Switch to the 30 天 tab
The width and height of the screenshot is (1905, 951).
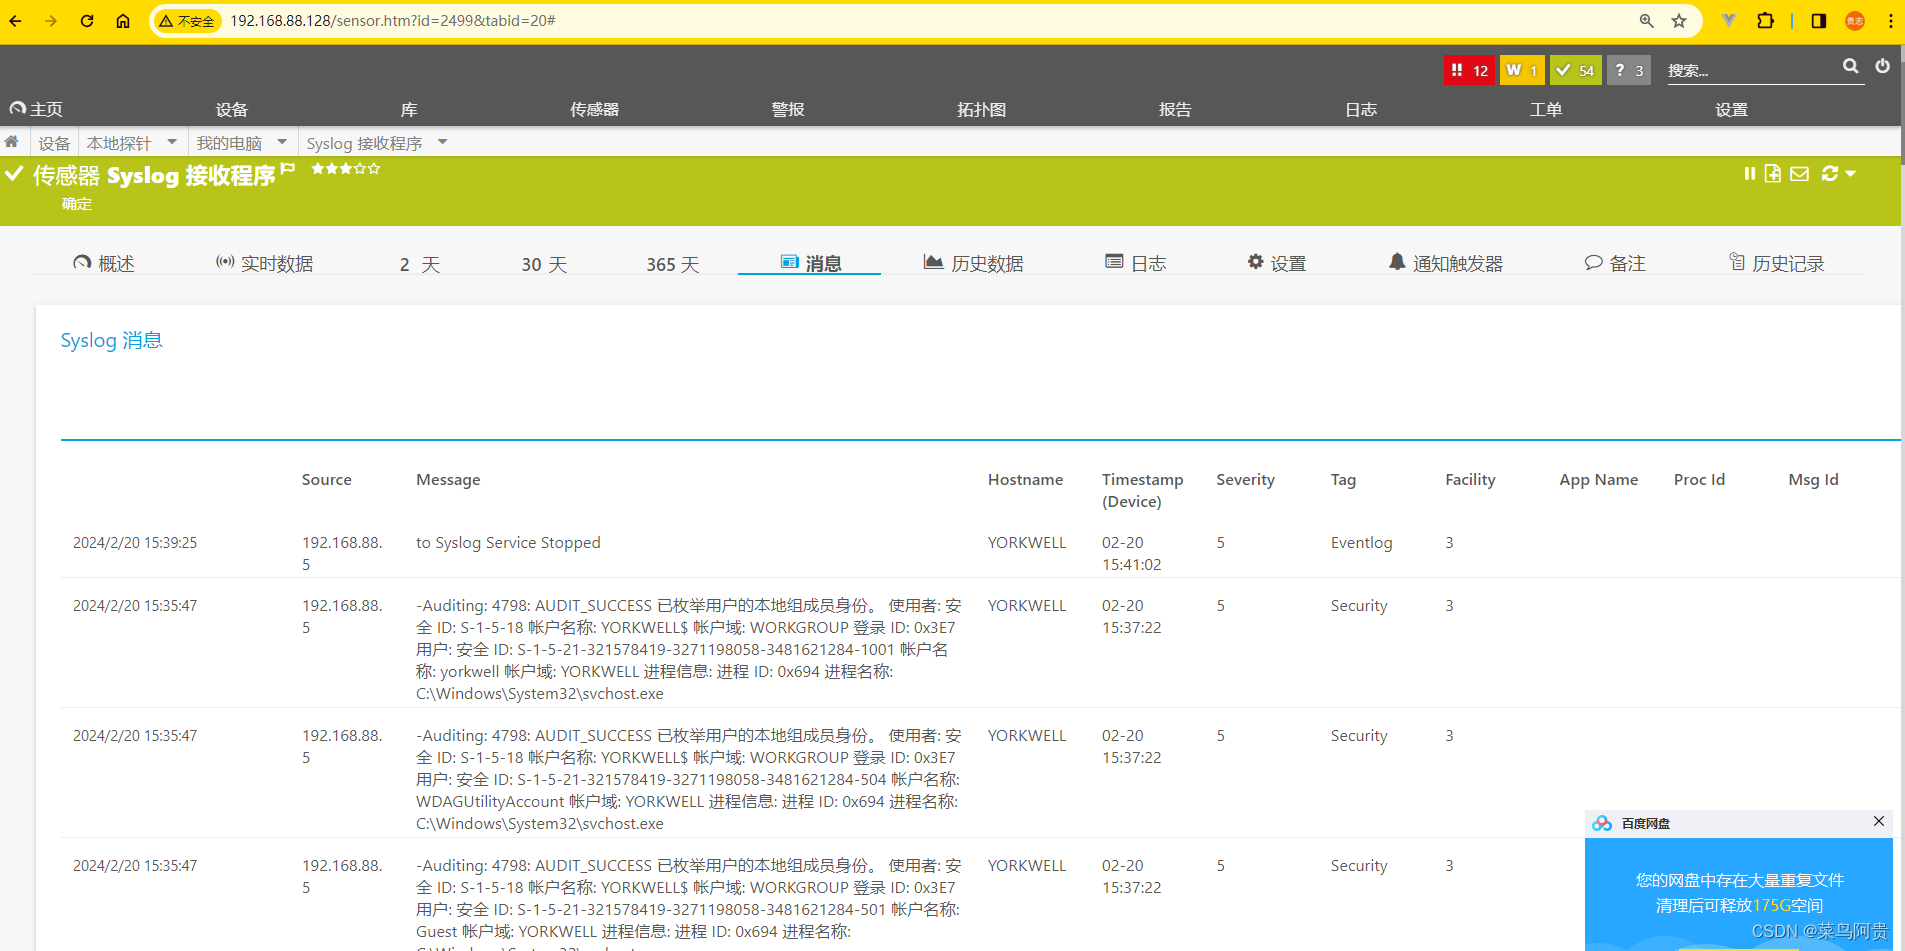click(544, 264)
